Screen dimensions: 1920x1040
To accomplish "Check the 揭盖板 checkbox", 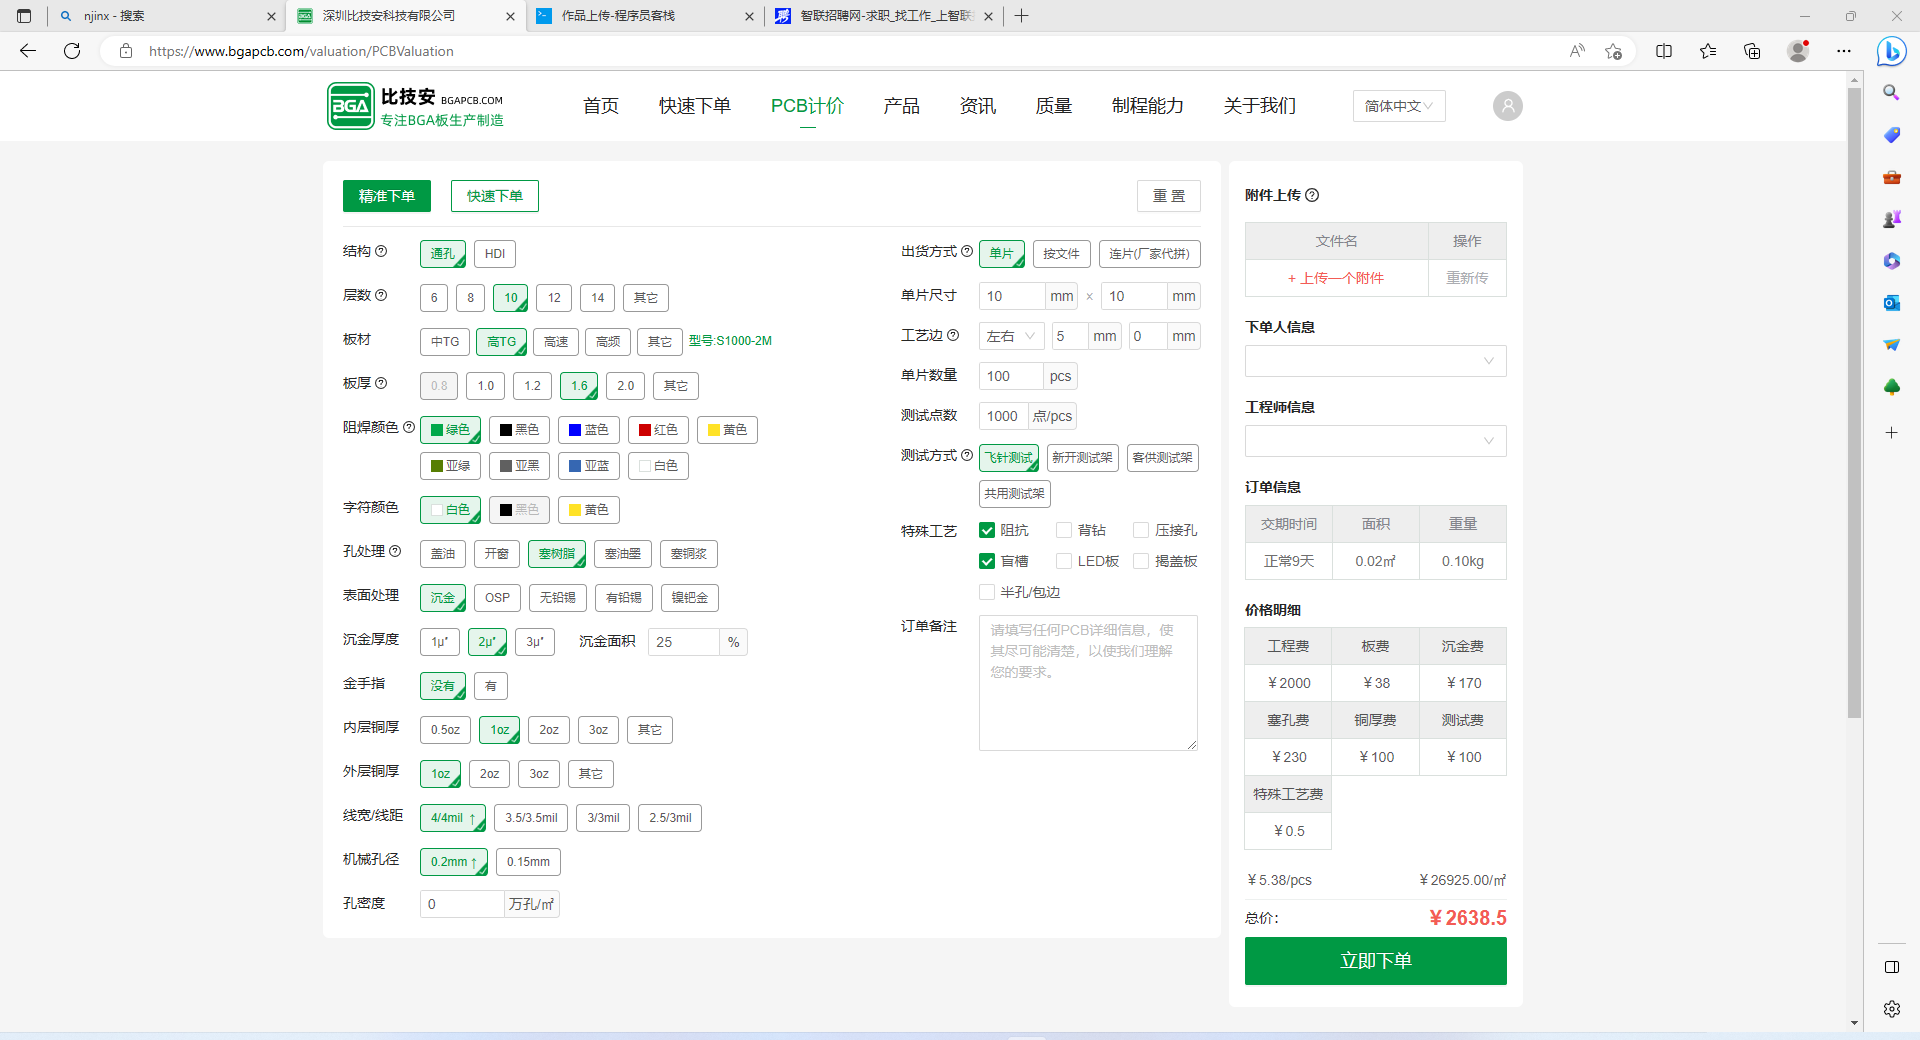I will coord(1141,561).
